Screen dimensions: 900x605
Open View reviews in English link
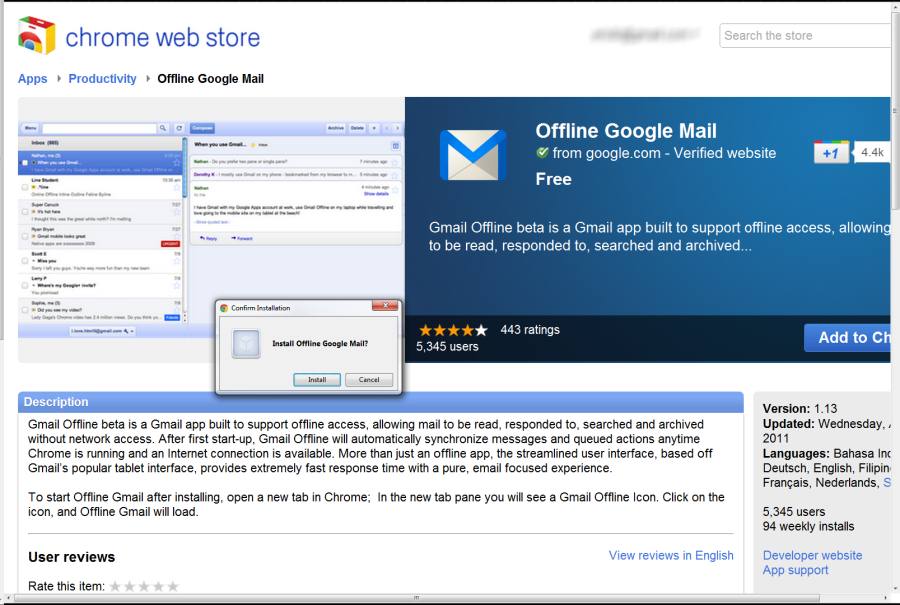[x=671, y=555]
